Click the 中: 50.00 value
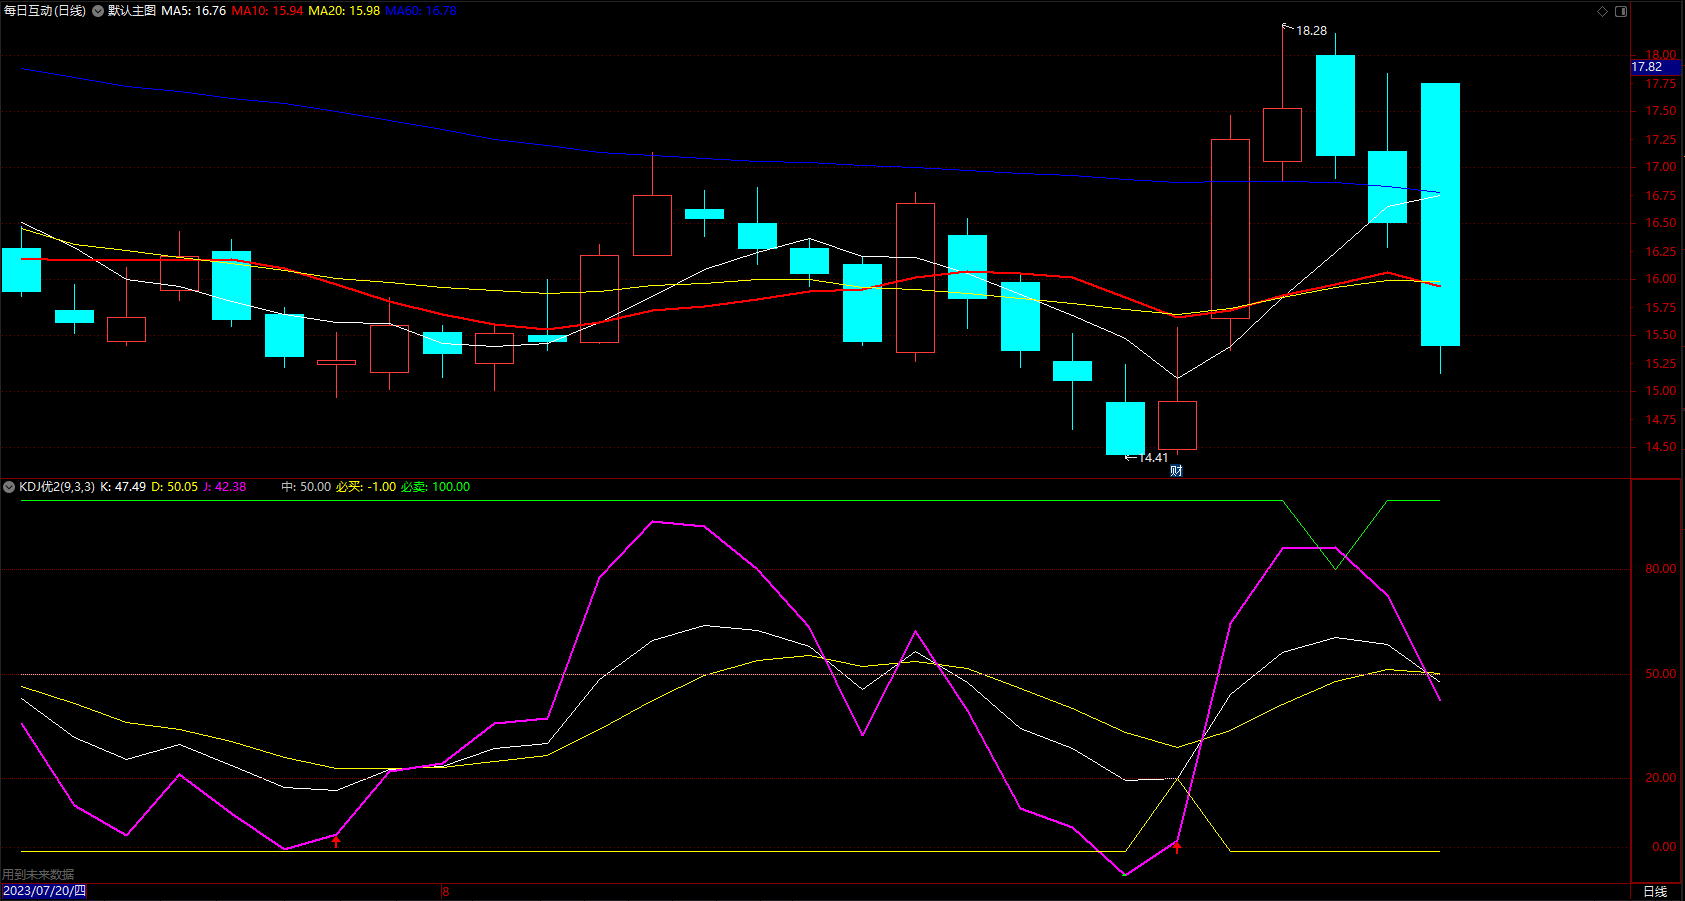The image size is (1685, 901). 306,487
